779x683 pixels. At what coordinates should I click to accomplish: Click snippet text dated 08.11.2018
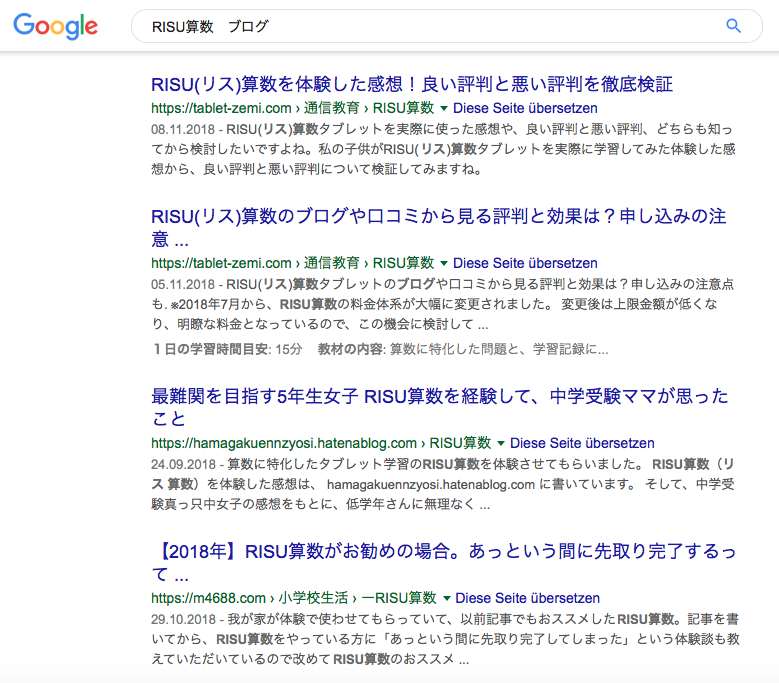click(443, 149)
